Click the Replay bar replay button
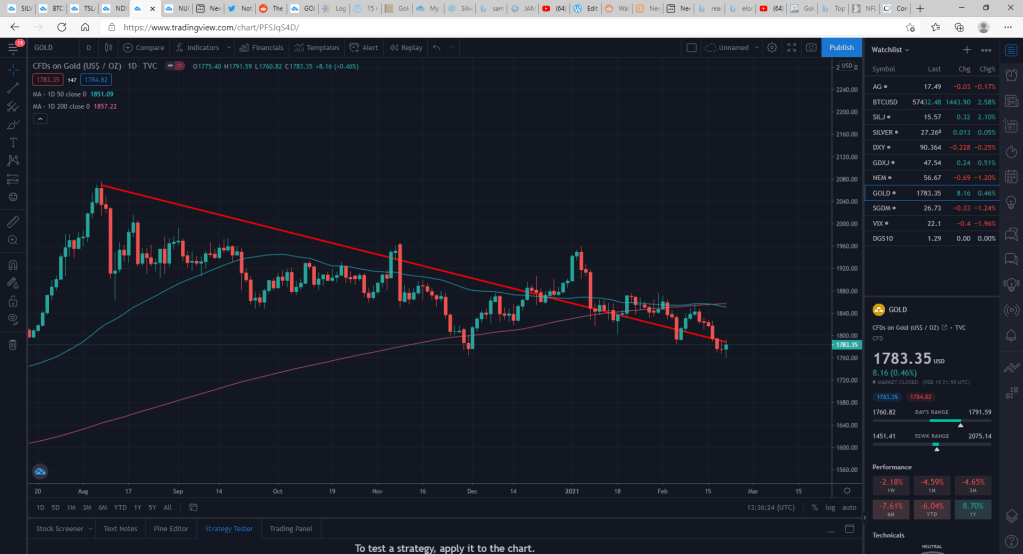 tap(405, 47)
